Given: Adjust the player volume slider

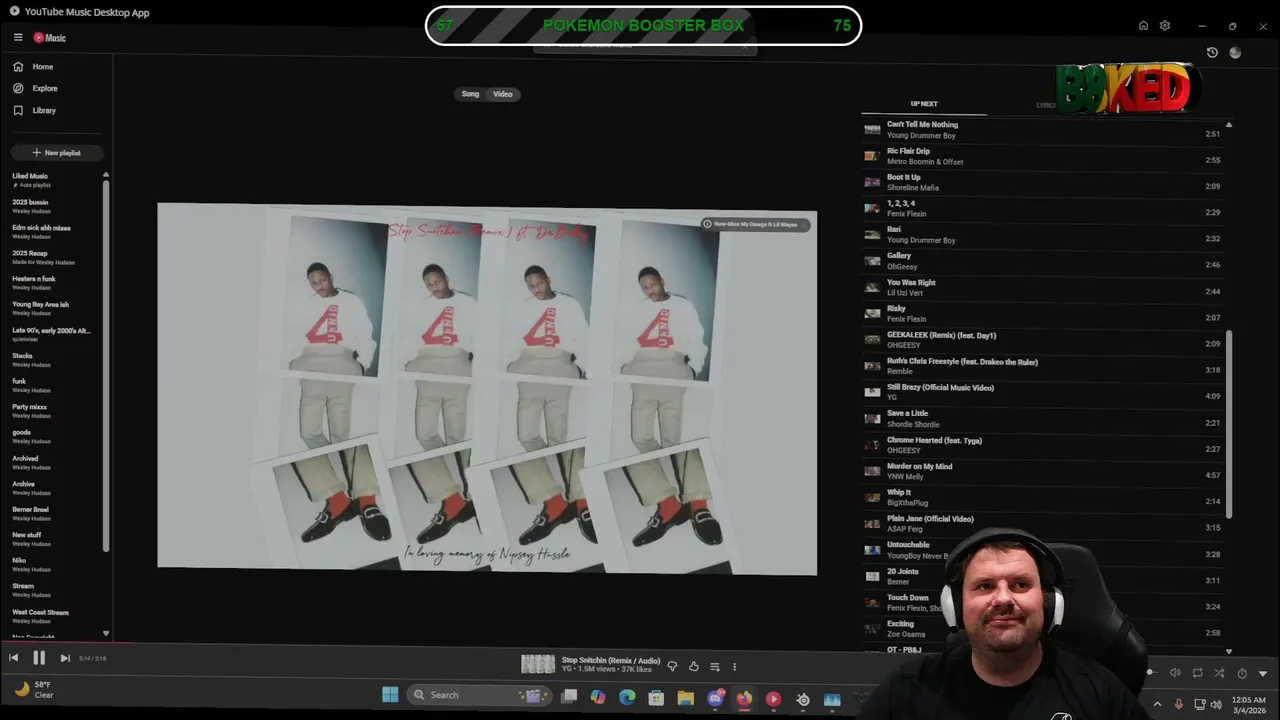Looking at the screenshot, I should 1152,673.
